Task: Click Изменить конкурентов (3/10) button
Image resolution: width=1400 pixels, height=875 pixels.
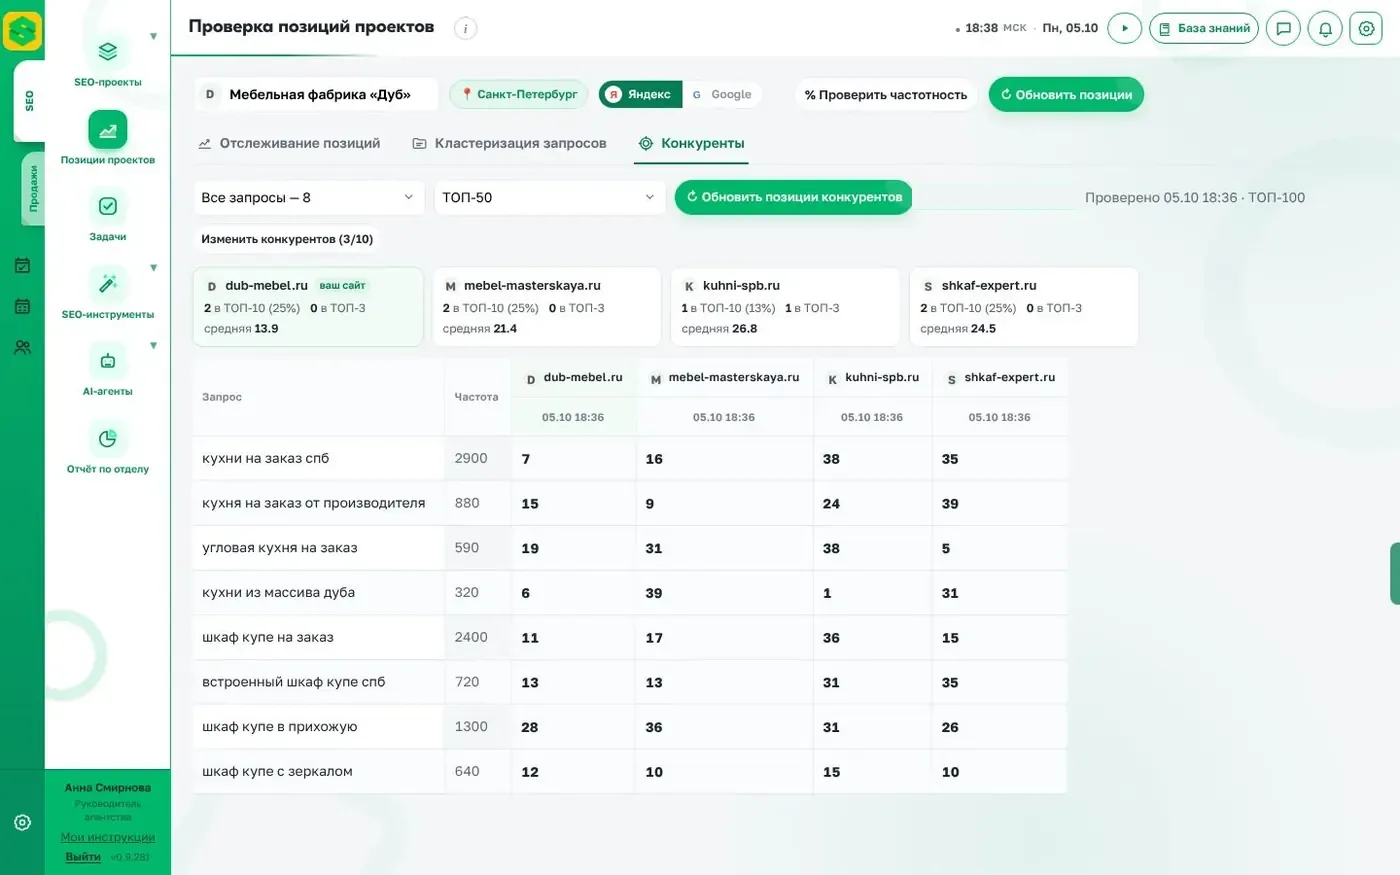Action: tap(287, 239)
